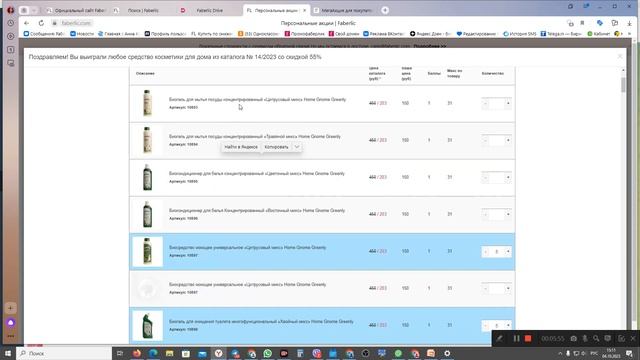This screenshot has height=360, width=640.
Task: Open Microsoft Edge from the taskbar
Action: (153, 353)
